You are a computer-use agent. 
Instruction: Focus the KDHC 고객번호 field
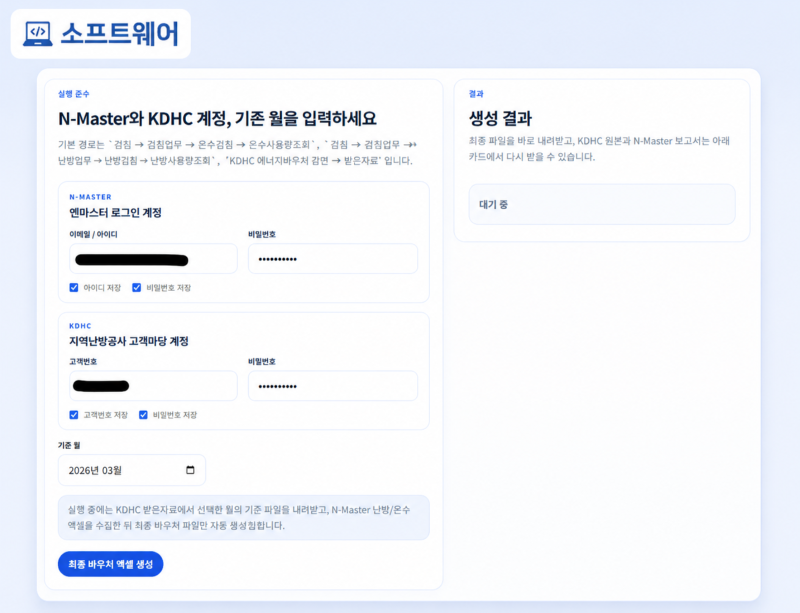pos(153,386)
